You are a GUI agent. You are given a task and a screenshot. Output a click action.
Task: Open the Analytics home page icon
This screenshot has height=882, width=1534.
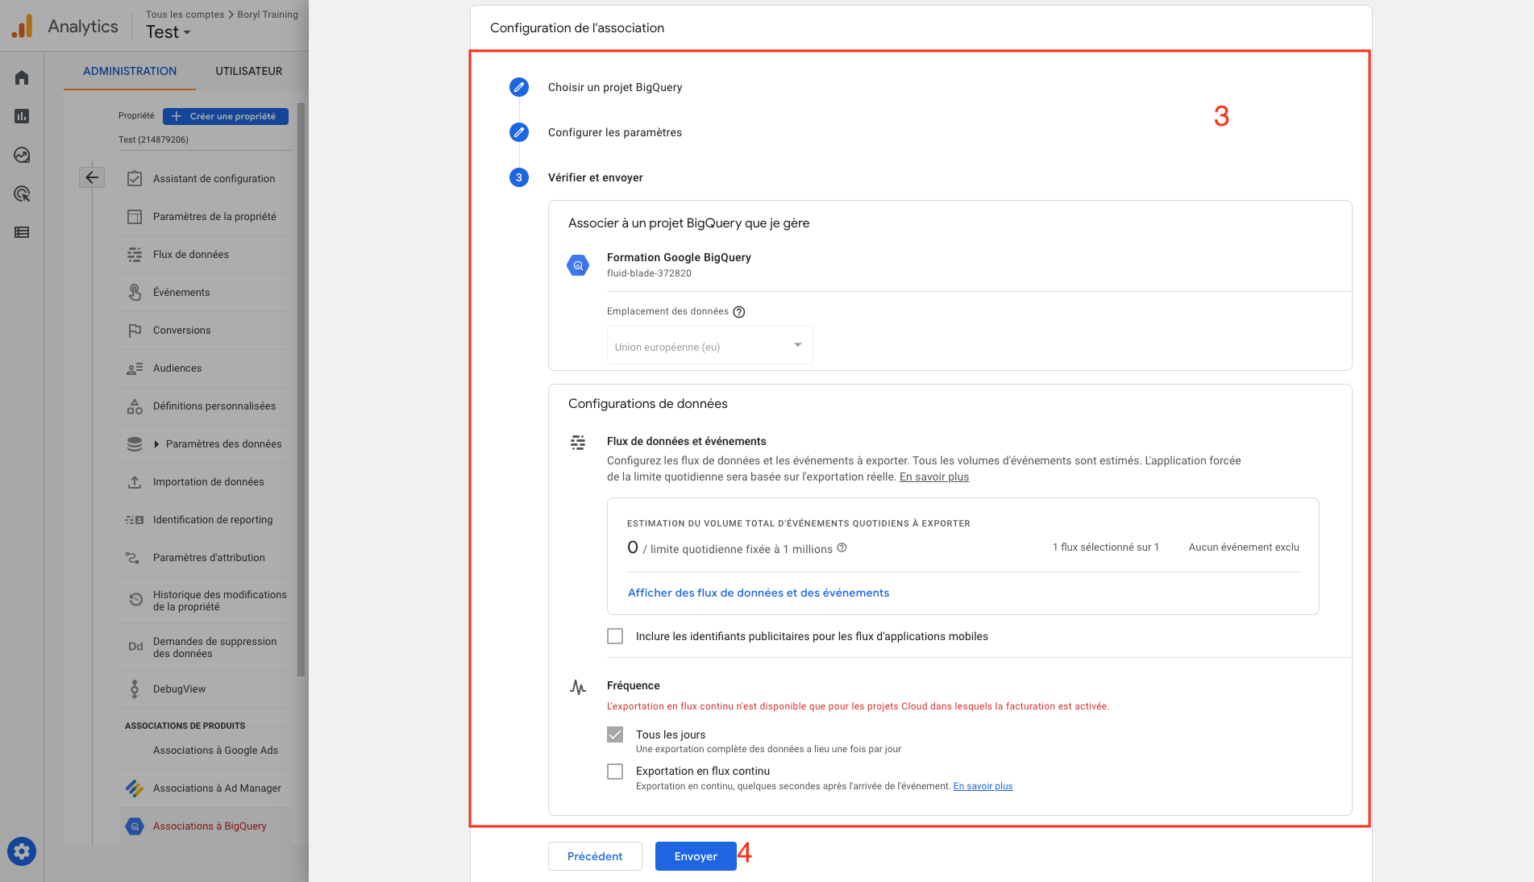pos(21,77)
